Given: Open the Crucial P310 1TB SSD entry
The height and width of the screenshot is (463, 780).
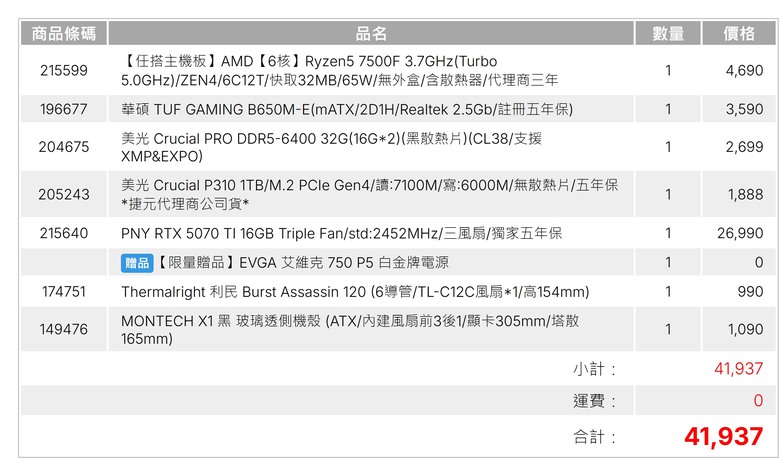Looking at the screenshot, I should (369, 194).
